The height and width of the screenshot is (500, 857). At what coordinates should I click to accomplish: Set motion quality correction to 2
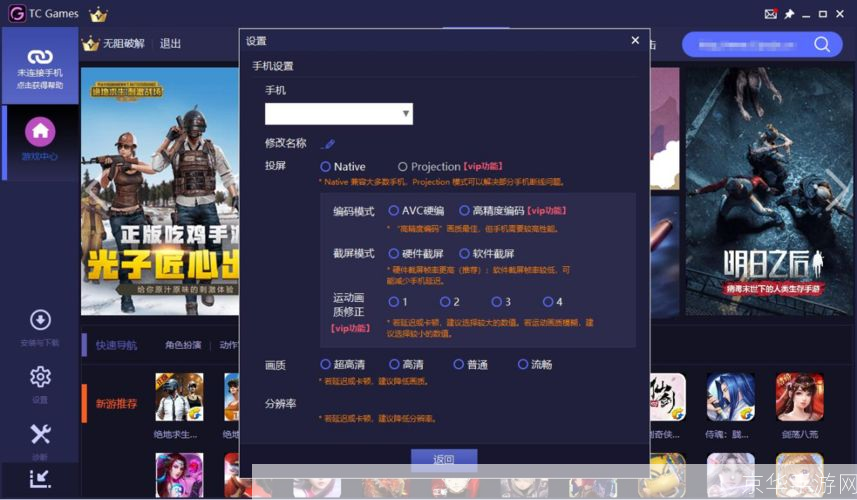tap(445, 302)
